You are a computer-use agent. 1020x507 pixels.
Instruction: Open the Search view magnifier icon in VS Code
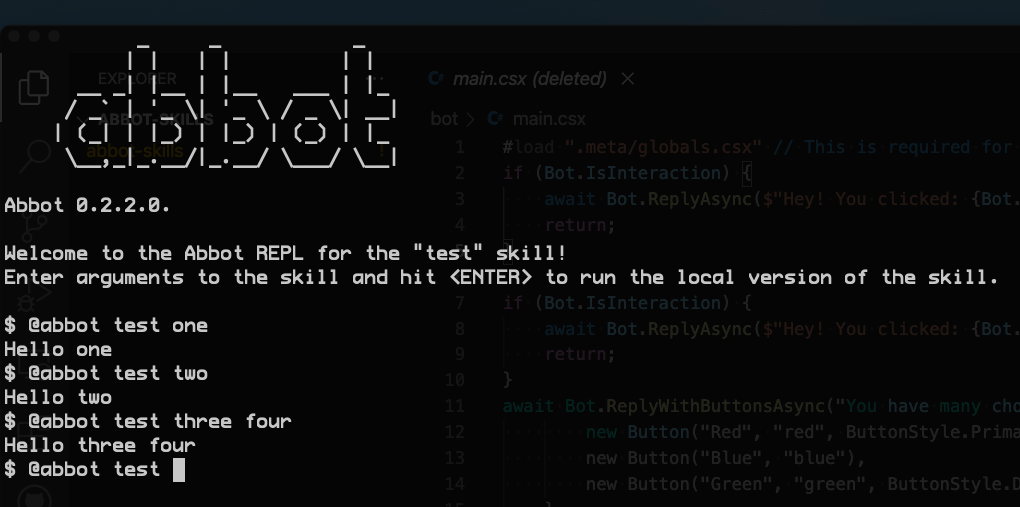tap(34, 156)
